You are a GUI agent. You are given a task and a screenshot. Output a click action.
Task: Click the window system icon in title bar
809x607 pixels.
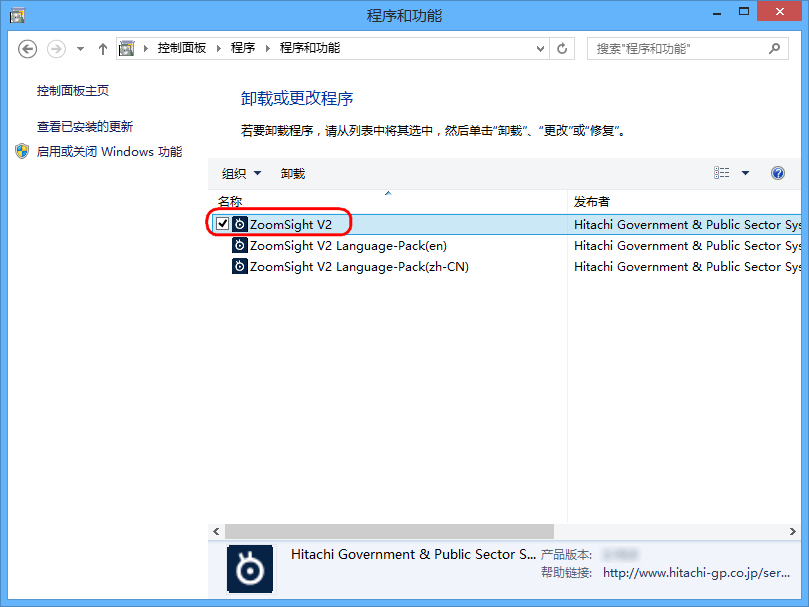(17, 15)
